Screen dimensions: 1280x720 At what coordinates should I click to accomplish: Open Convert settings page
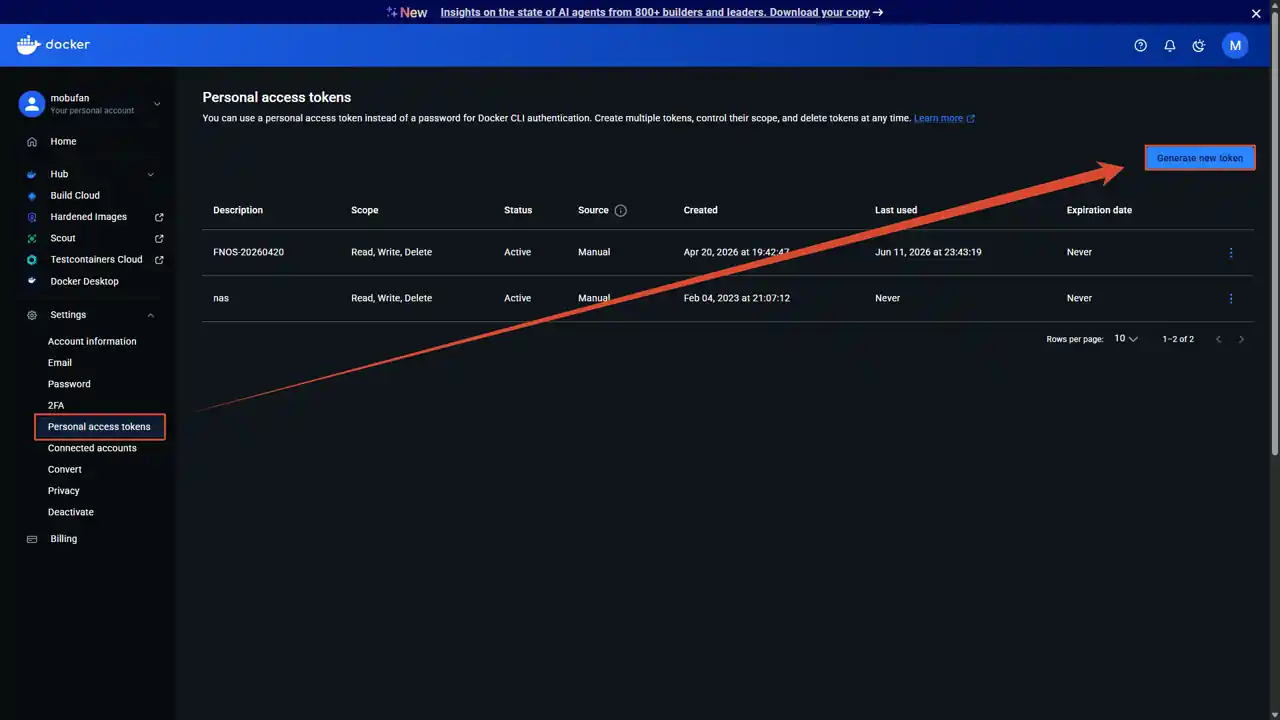pyautogui.click(x=65, y=469)
